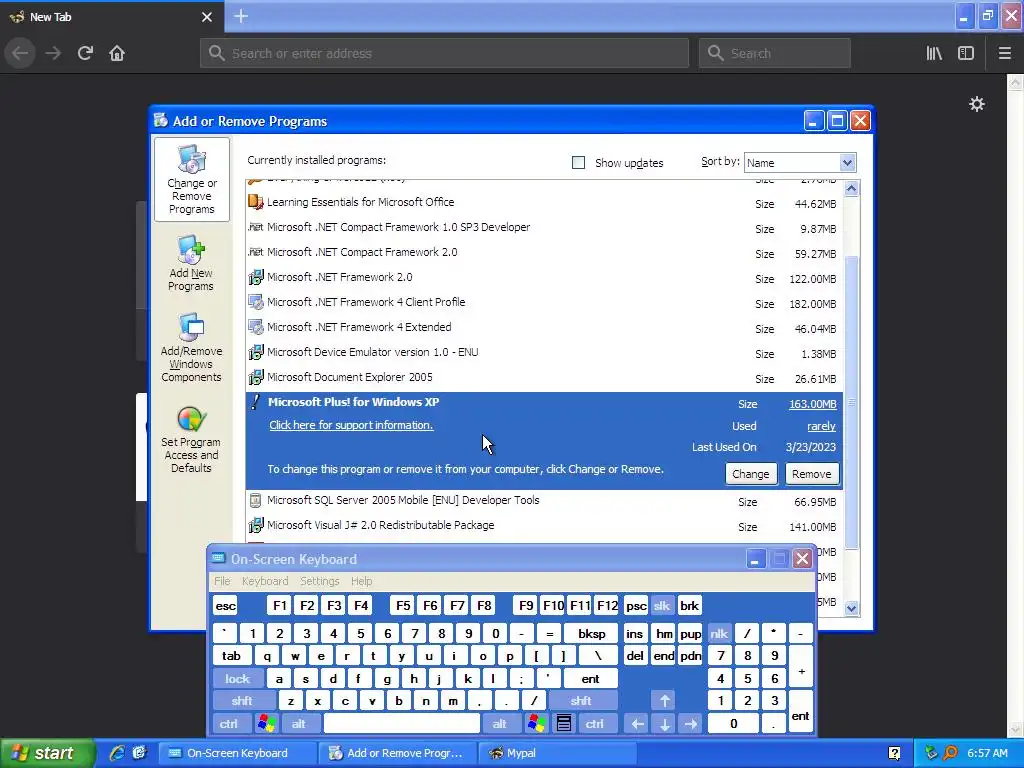The width and height of the screenshot is (1024, 768).
Task: Toggle the lock key on on-screen keyboard
Action: [238, 679]
